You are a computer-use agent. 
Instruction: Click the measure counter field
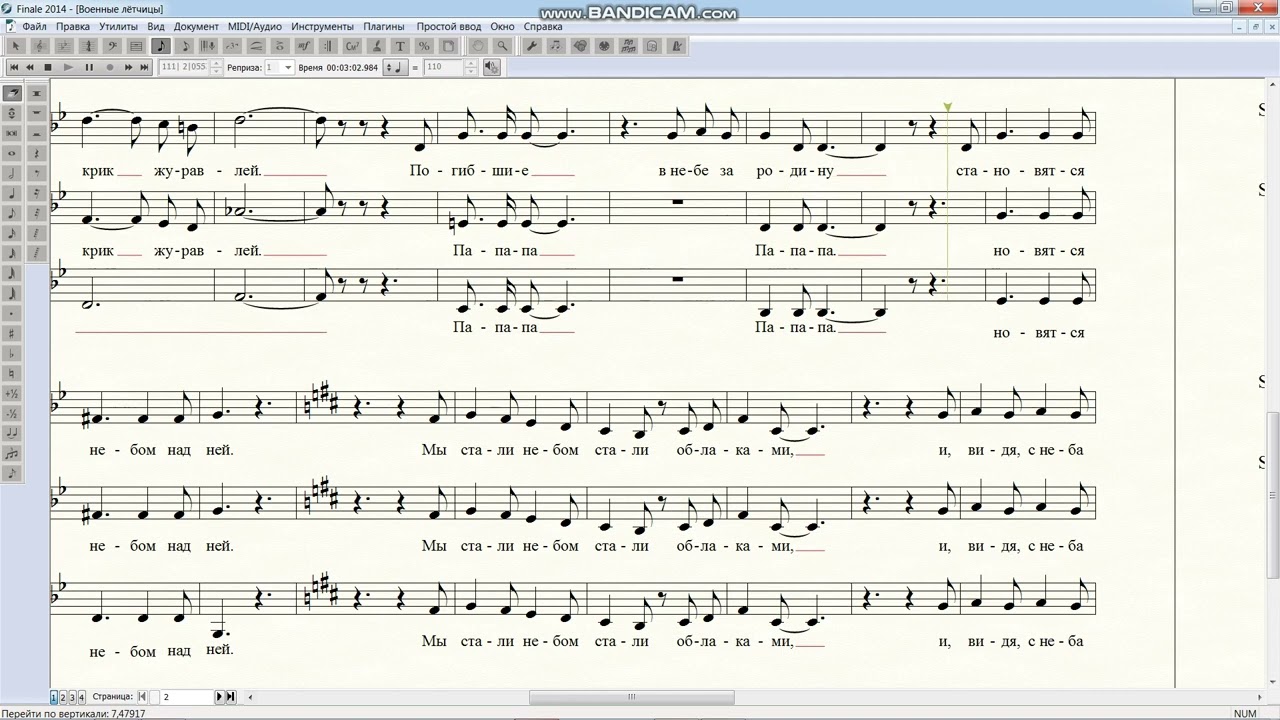[183, 67]
